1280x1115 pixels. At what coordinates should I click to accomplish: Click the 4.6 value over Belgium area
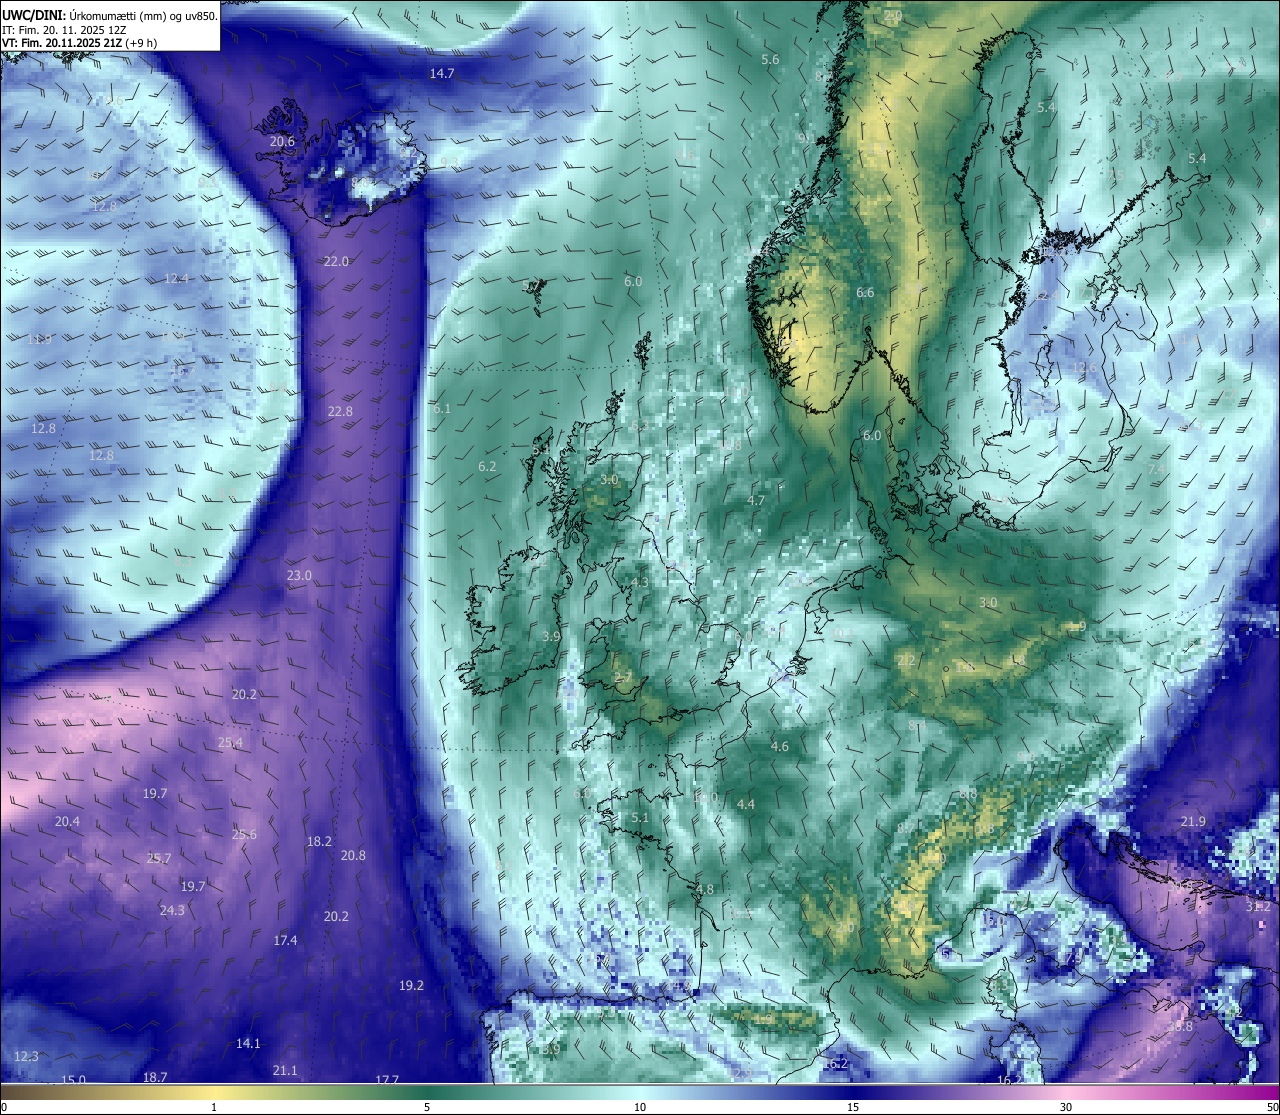click(x=780, y=747)
